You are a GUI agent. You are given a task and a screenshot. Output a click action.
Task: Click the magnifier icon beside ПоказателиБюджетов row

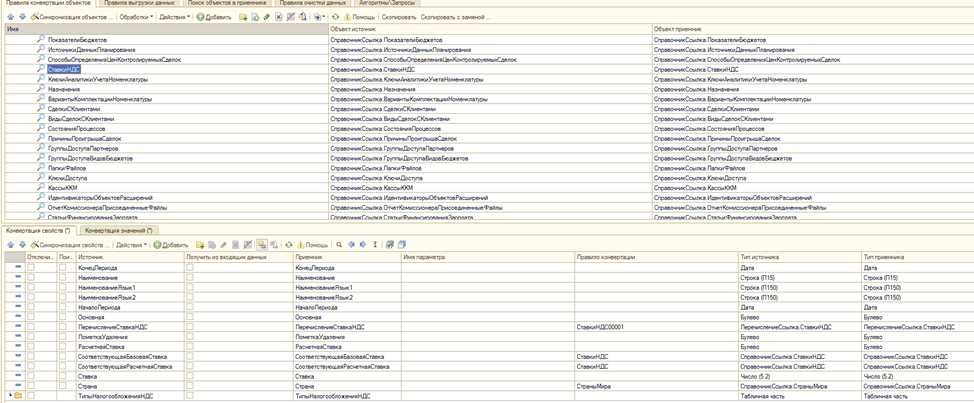(40, 39)
